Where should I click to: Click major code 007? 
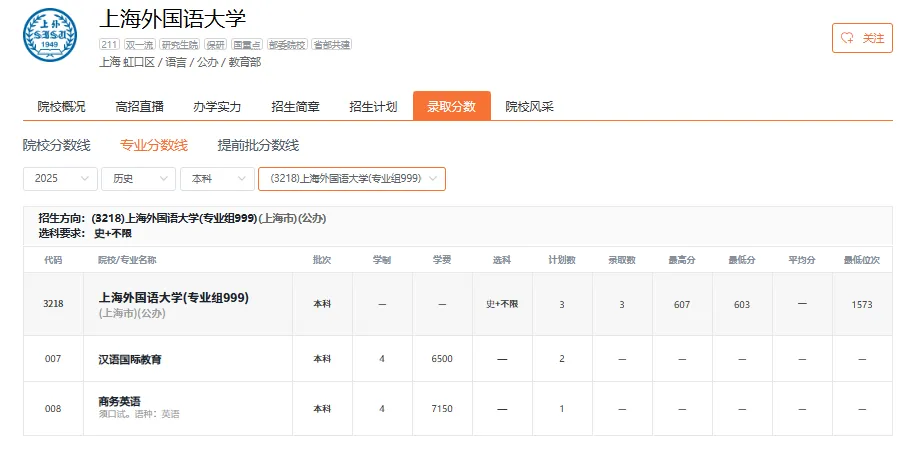[53, 359]
